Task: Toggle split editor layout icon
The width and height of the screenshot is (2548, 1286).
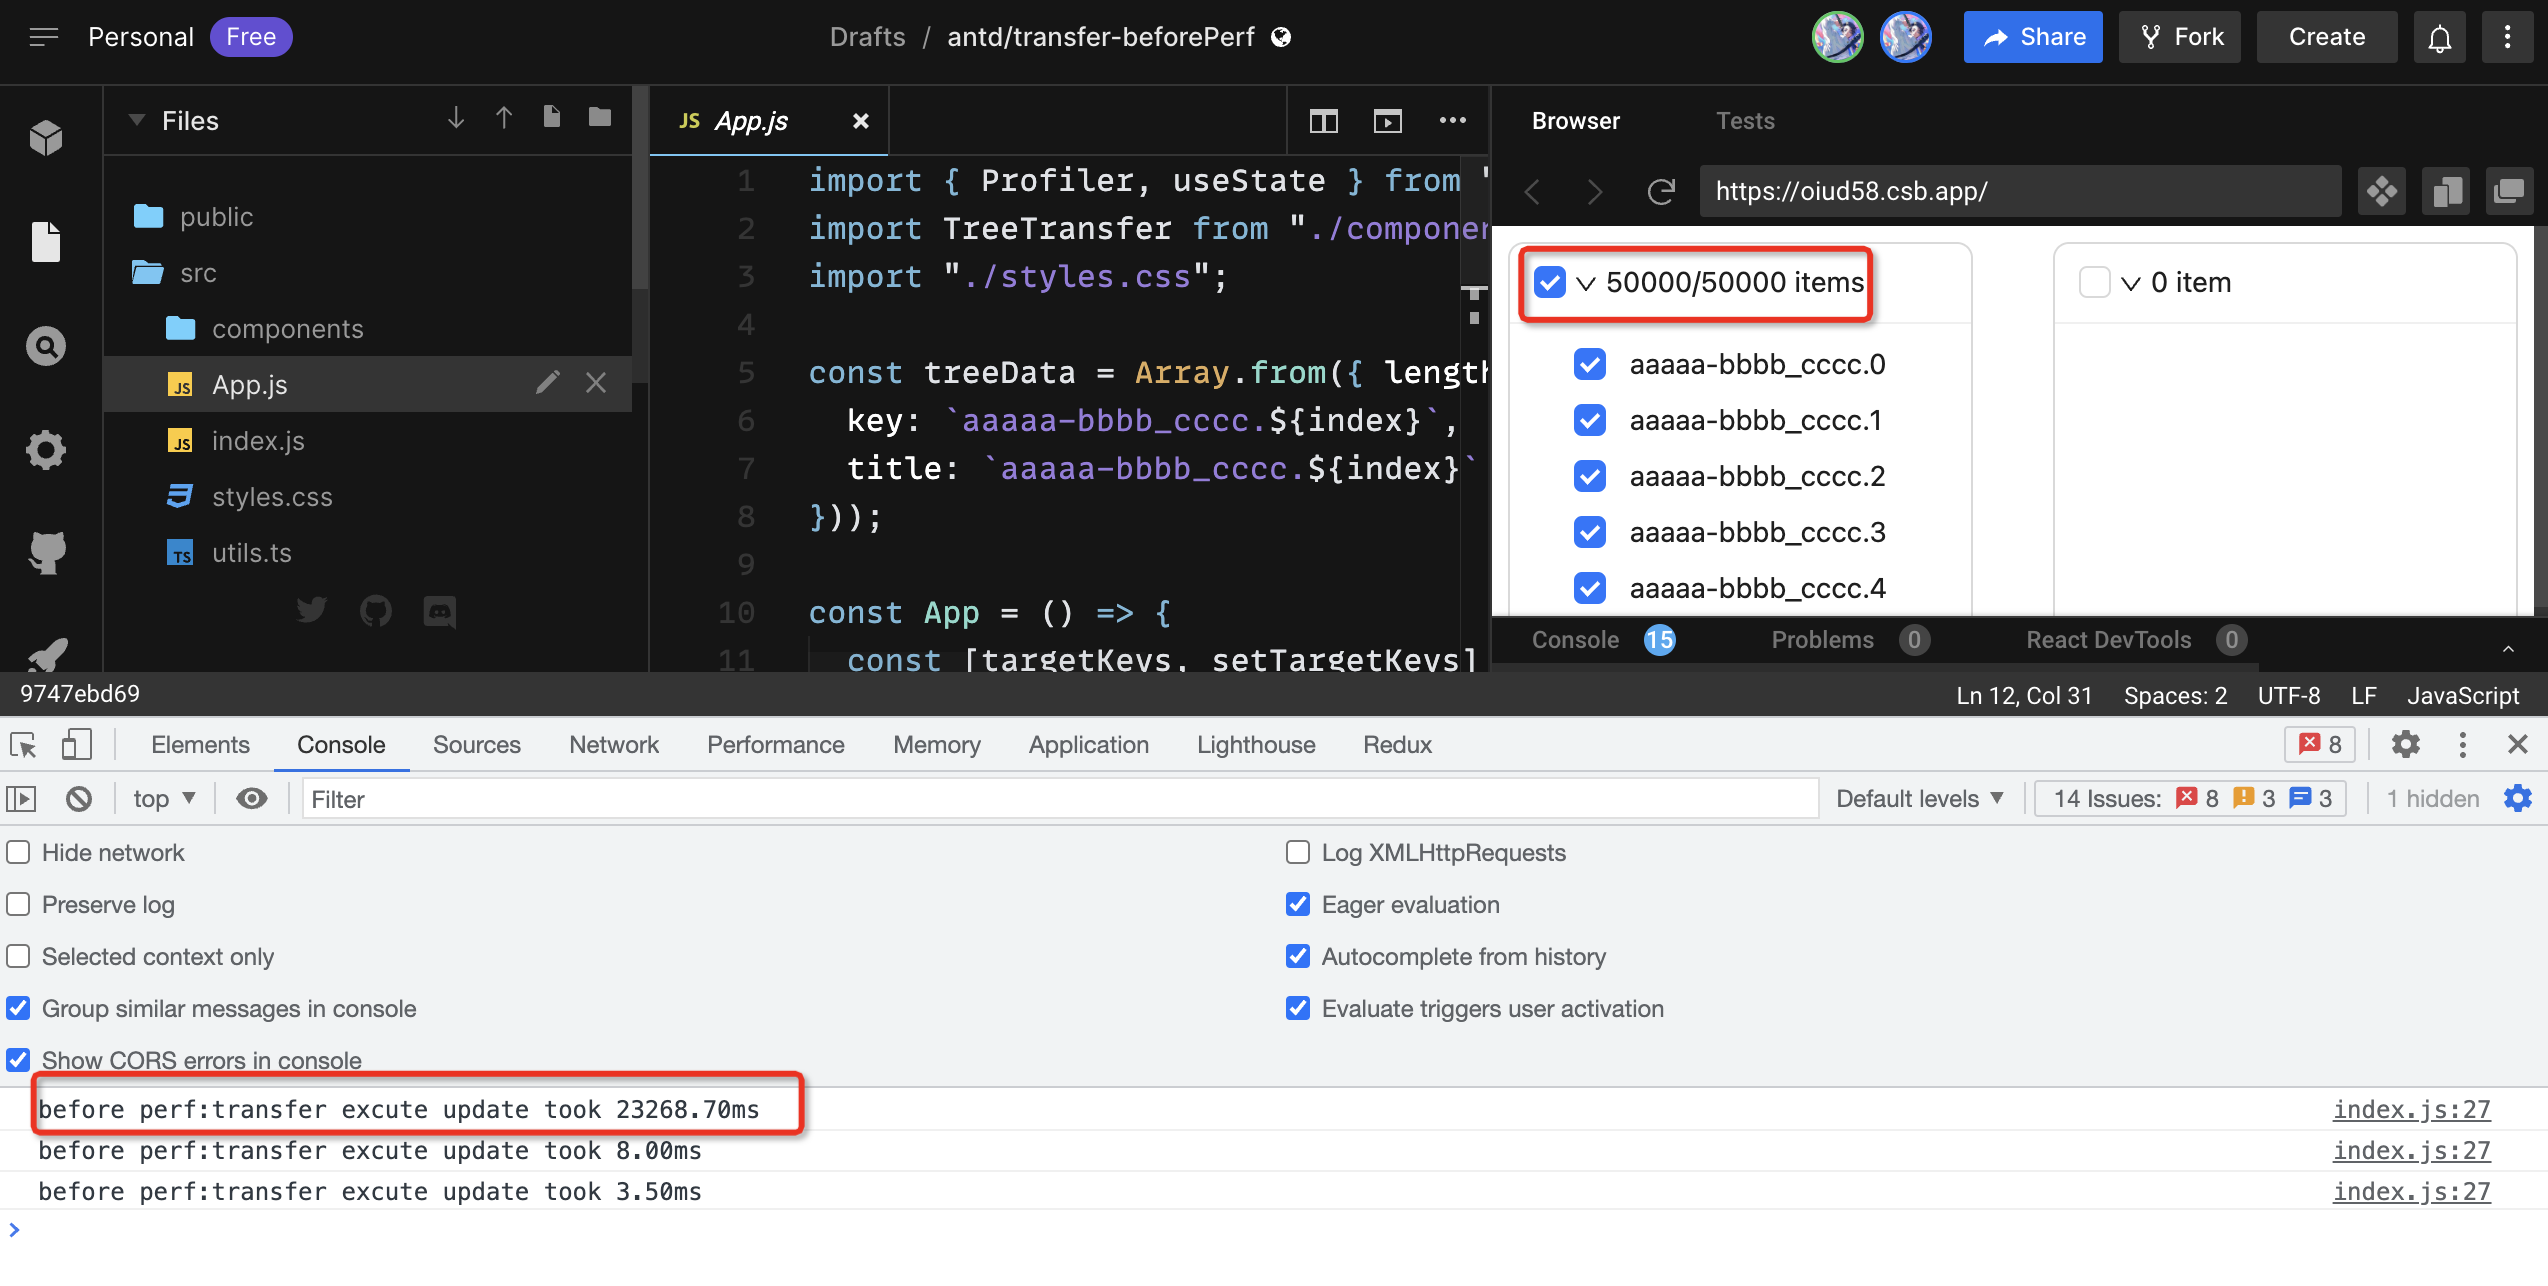Action: 1323,121
